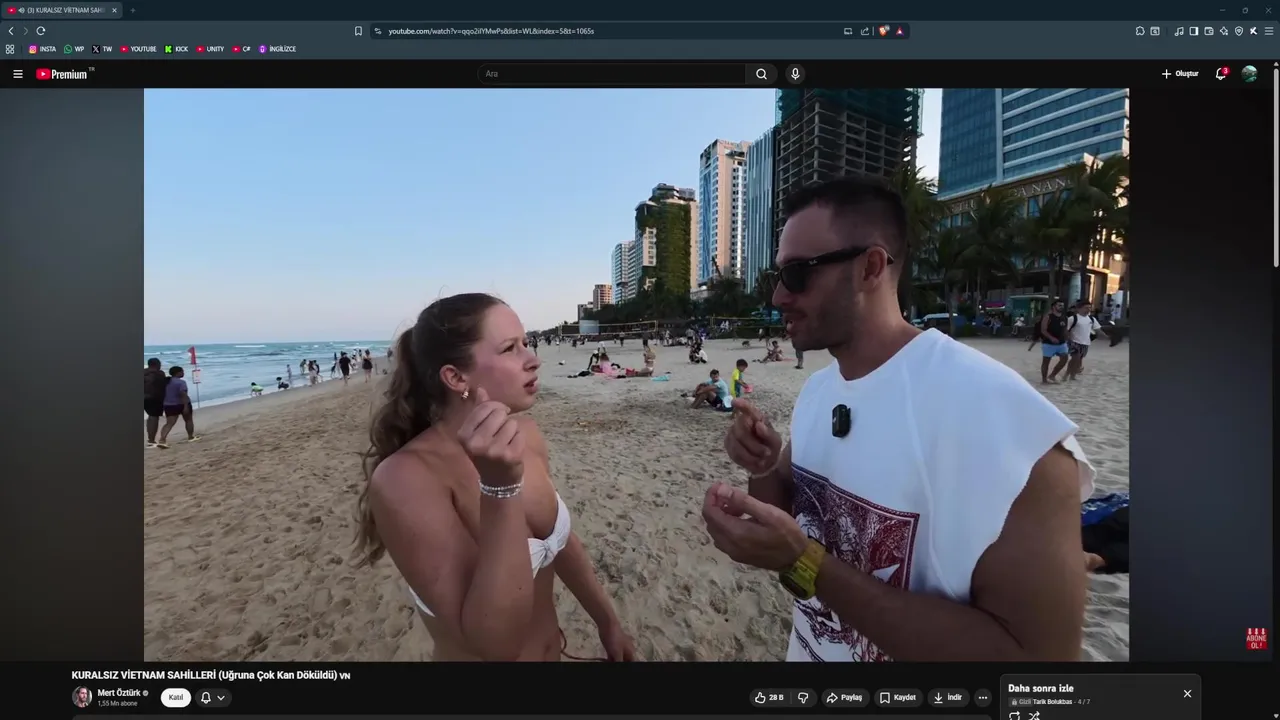The height and width of the screenshot is (720, 1280).
Task: Open the Leo AI sparkle icon
Action: tap(1224, 31)
